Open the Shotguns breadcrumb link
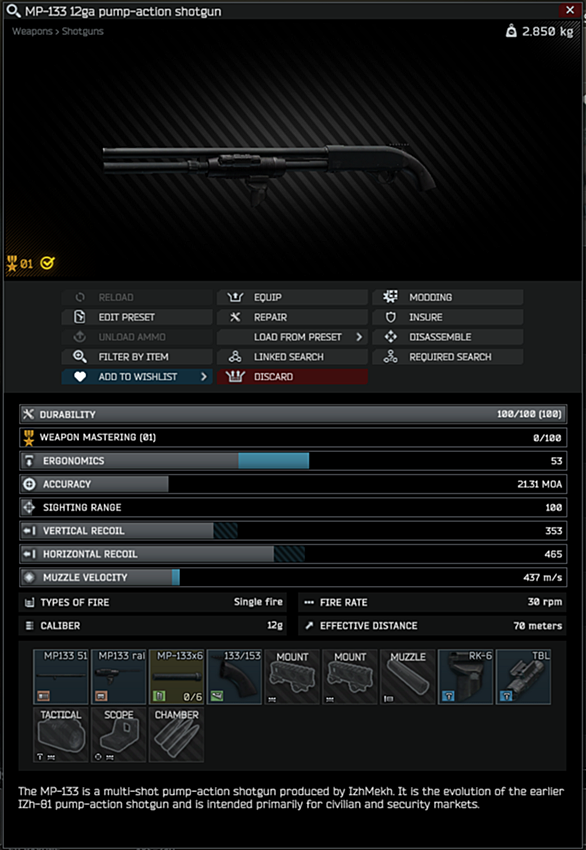586x850 pixels. tap(82, 31)
